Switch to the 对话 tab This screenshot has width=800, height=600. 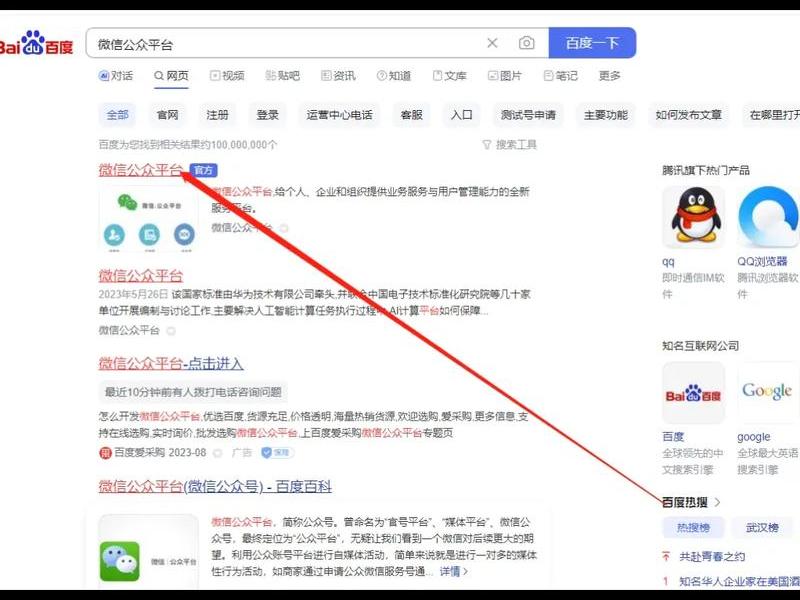pos(116,76)
